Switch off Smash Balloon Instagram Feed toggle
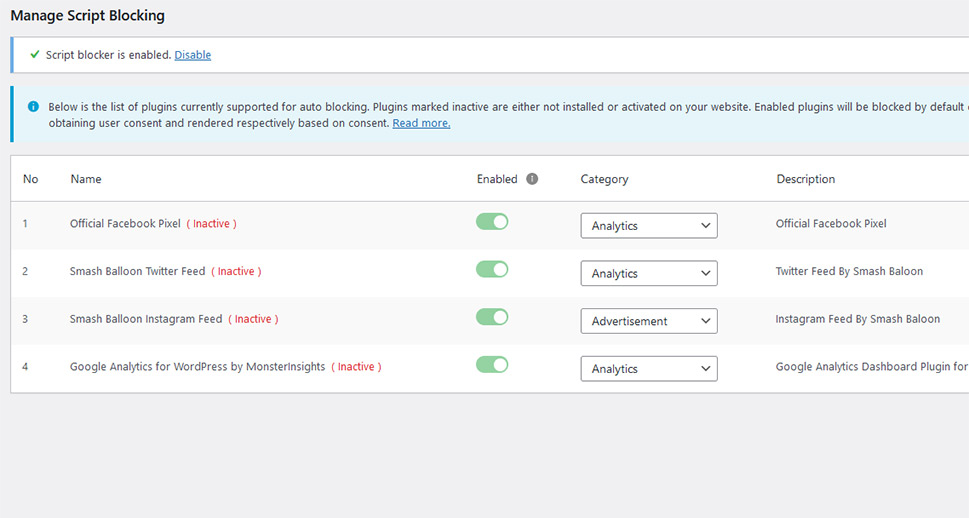 (x=492, y=317)
